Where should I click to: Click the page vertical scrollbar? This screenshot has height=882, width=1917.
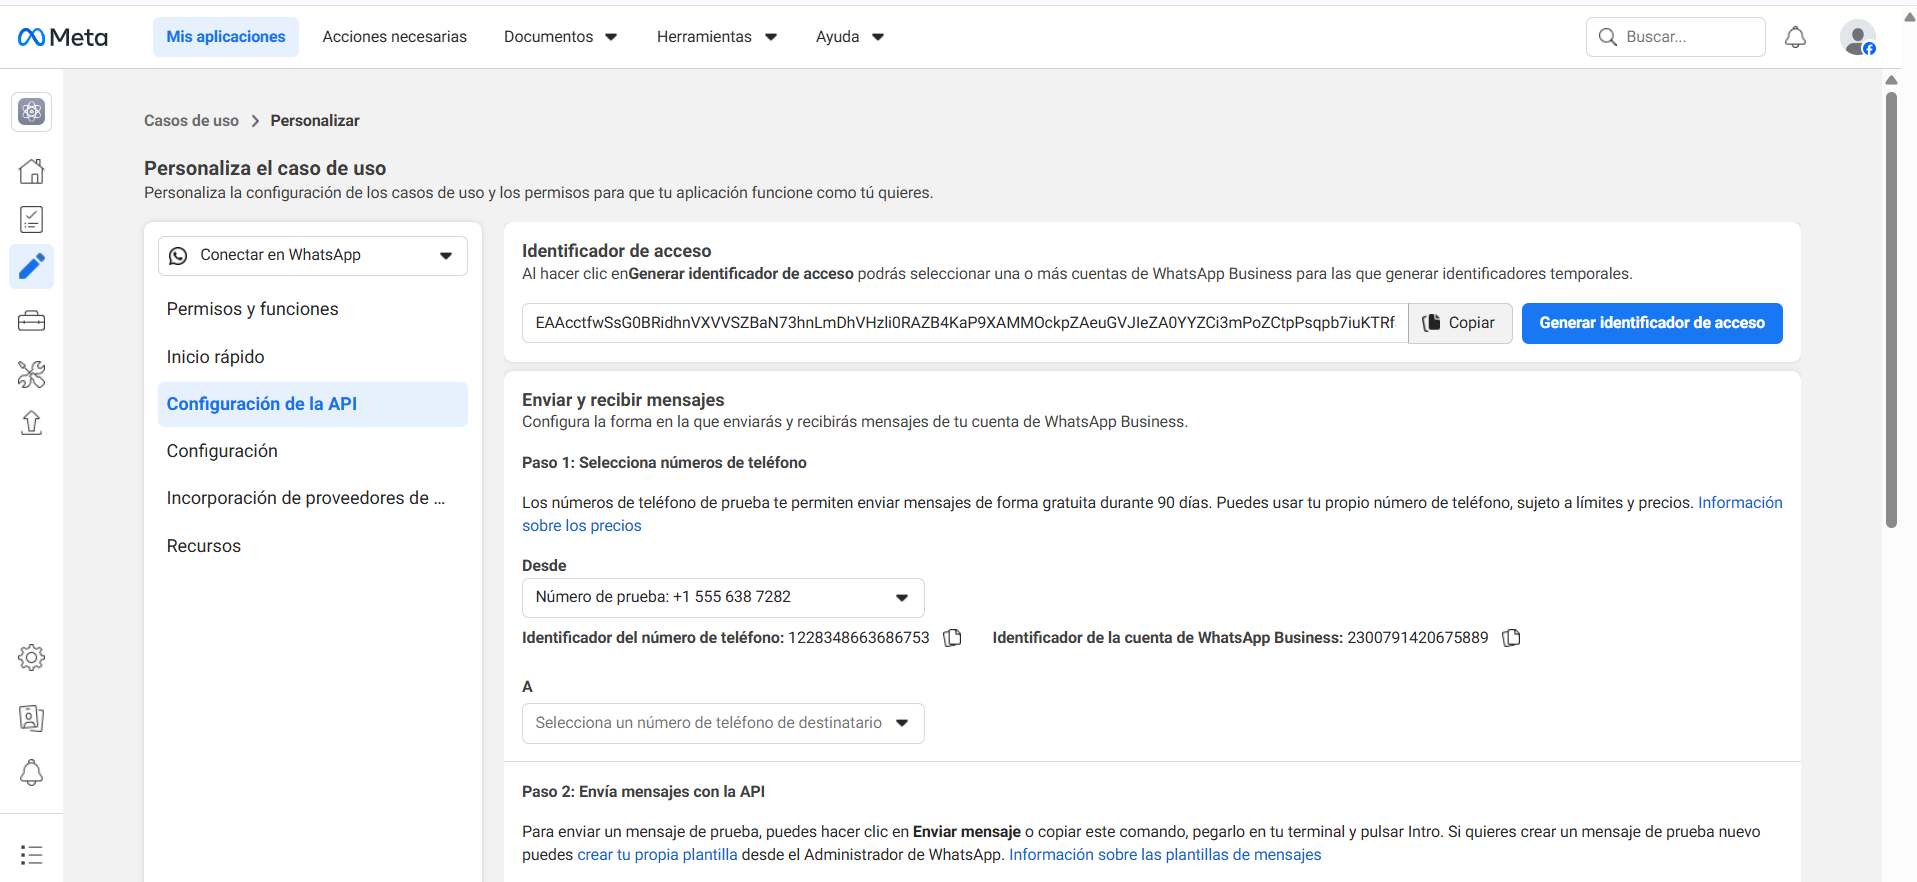1891,310
